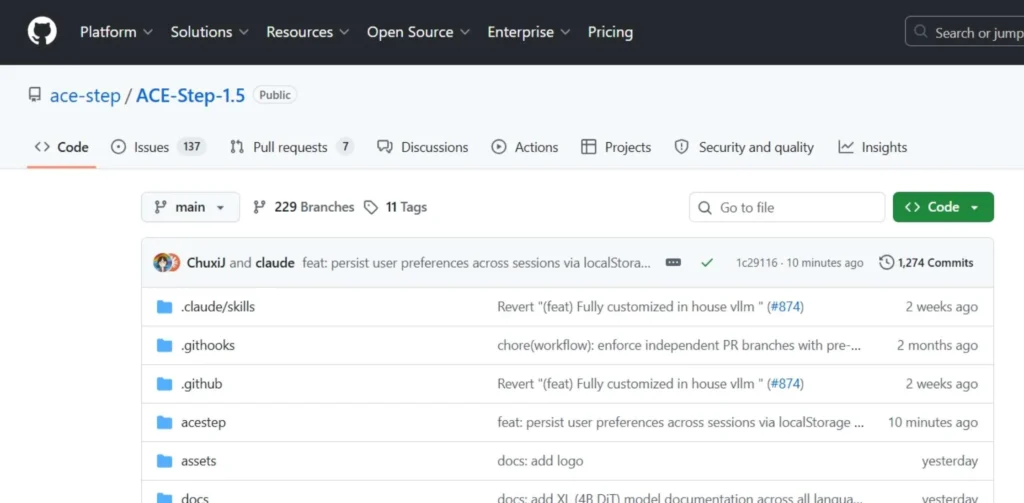
Task: Expand commit message ellipsis button
Action: pyautogui.click(x=673, y=263)
